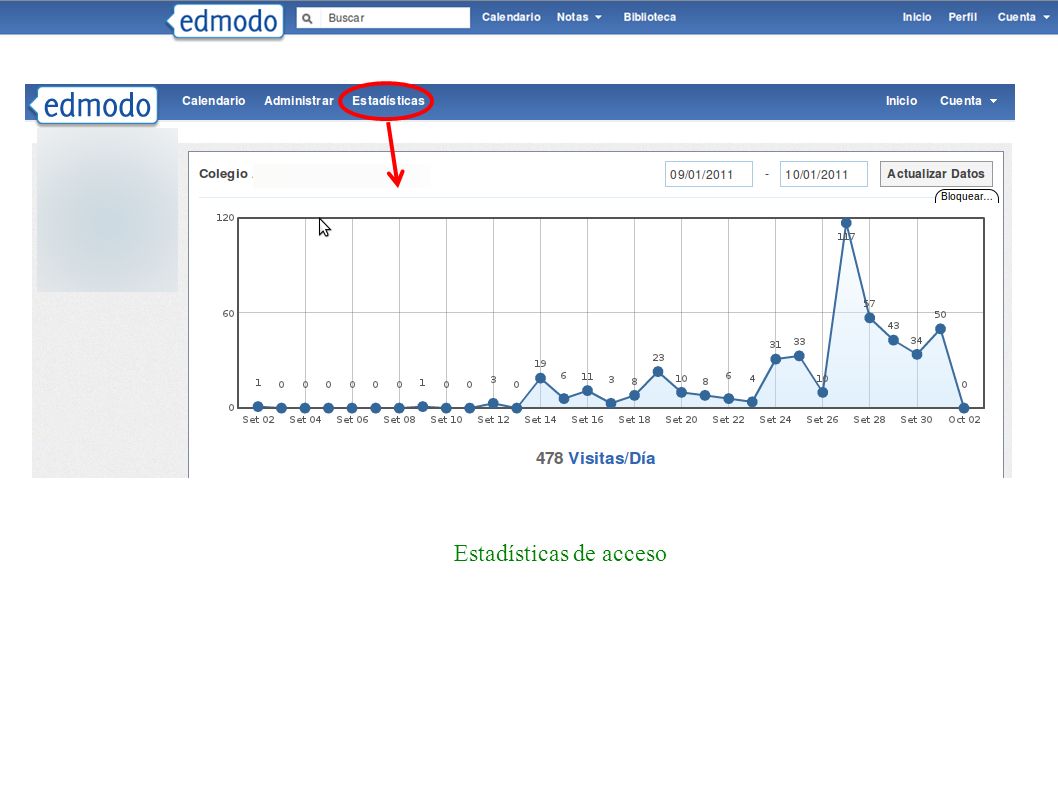This screenshot has height=793, width=1058.
Task: Click the data point labeled 11
Action: coord(587,391)
